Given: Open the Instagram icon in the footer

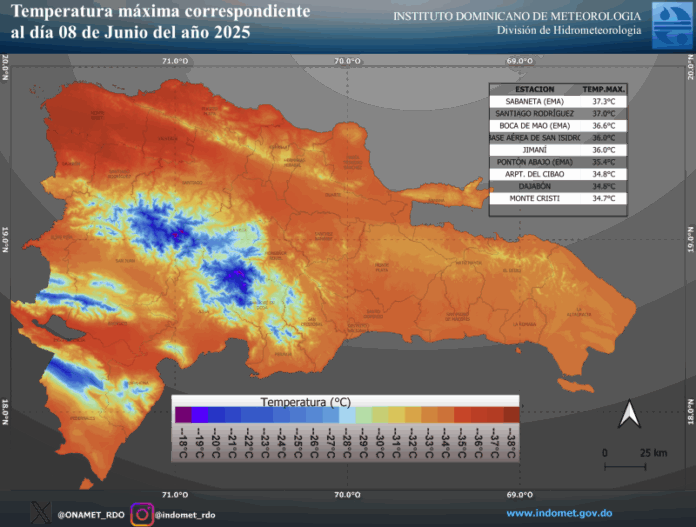Looking at the screenshot, I should click(142, 513).
